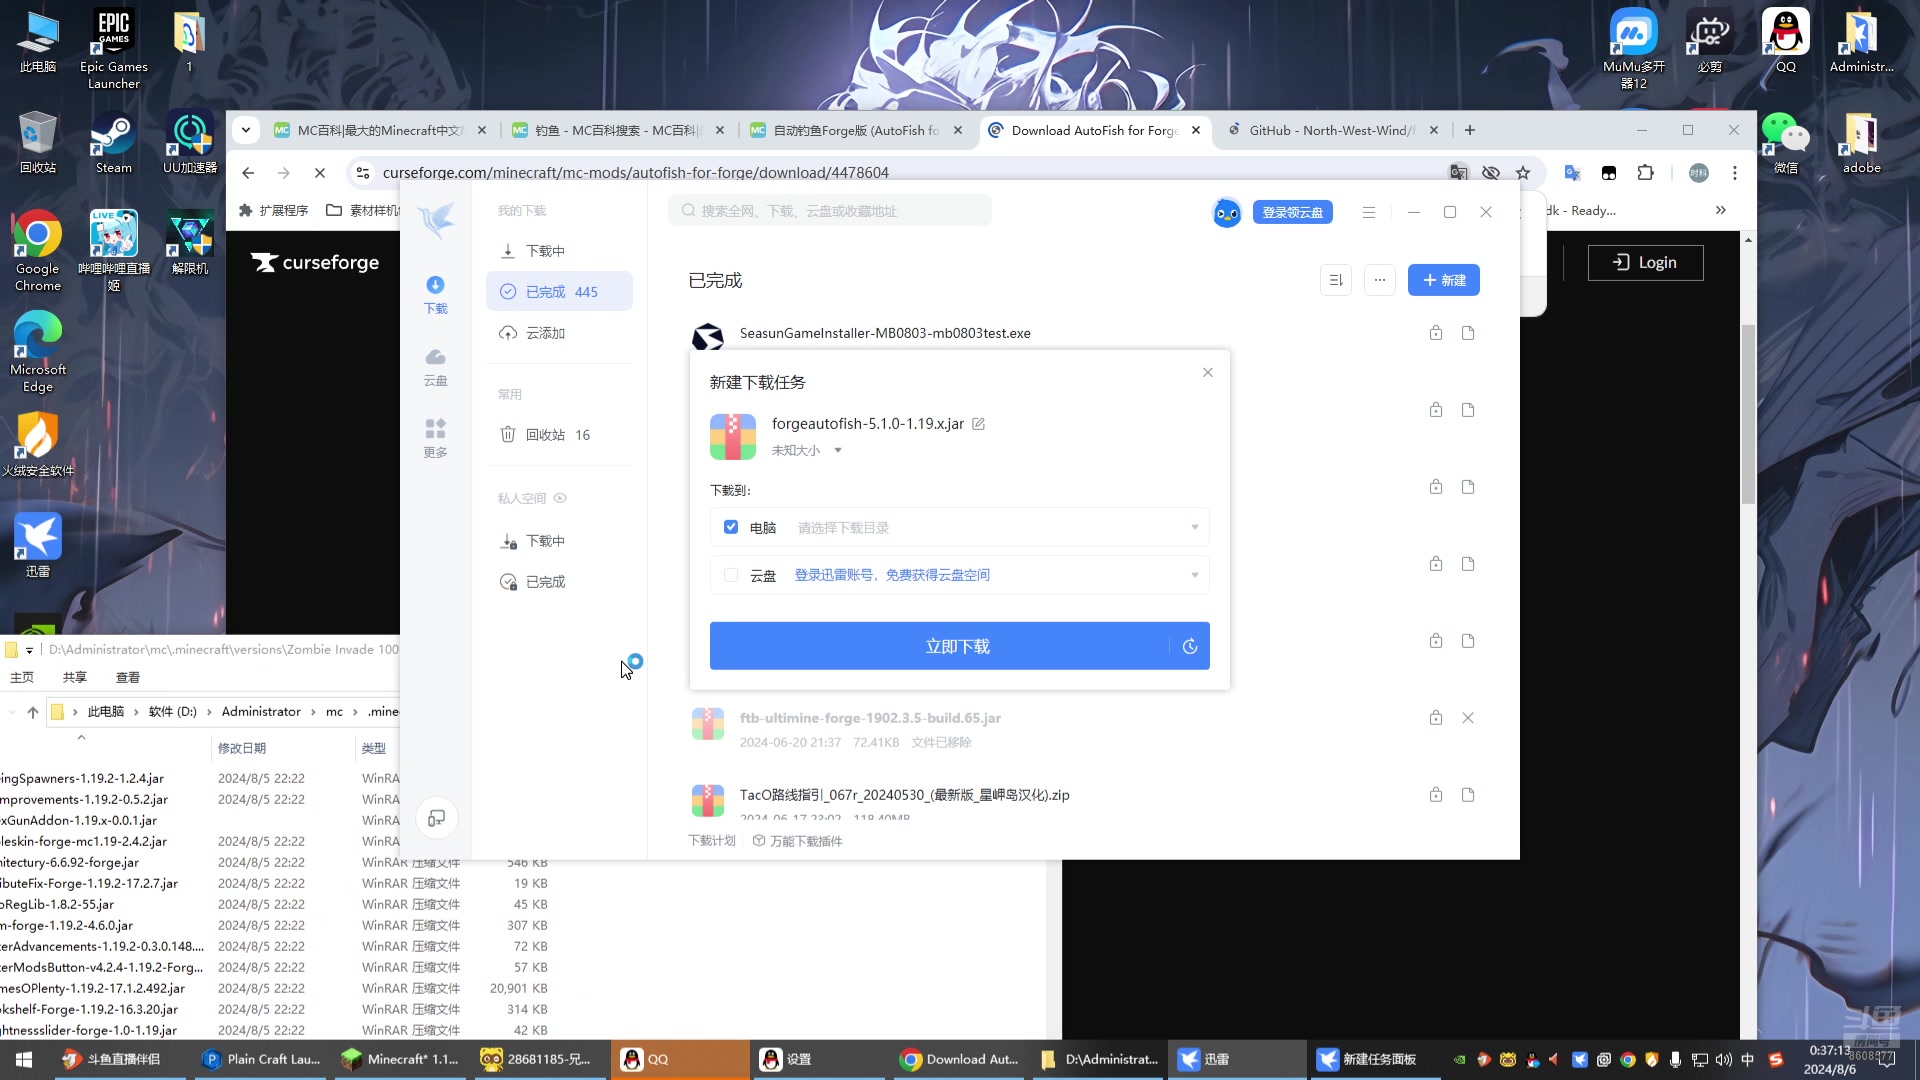Go up one folder in Explorer
Screen dimensions: 1920x1080
[33, 712]
